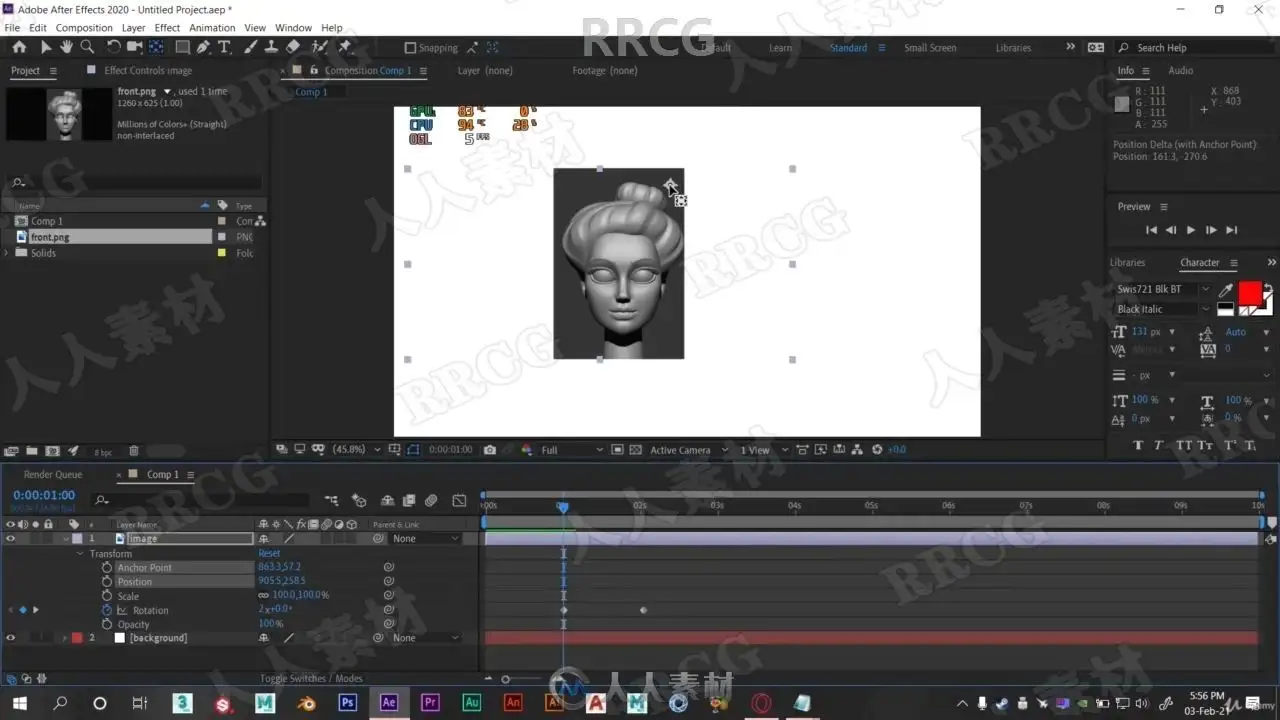
Task: Select the Zoom magnifier tool
Action: click(x=87, y=47)
